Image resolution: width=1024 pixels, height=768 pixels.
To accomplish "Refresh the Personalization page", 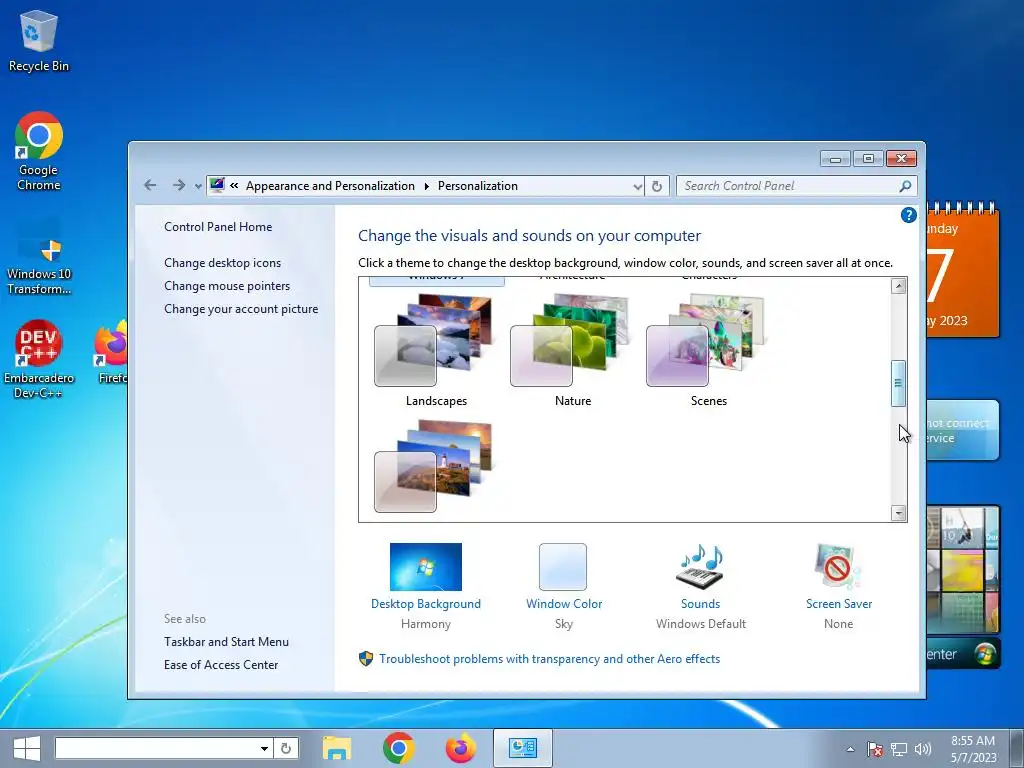I will [x=657, y=186].
